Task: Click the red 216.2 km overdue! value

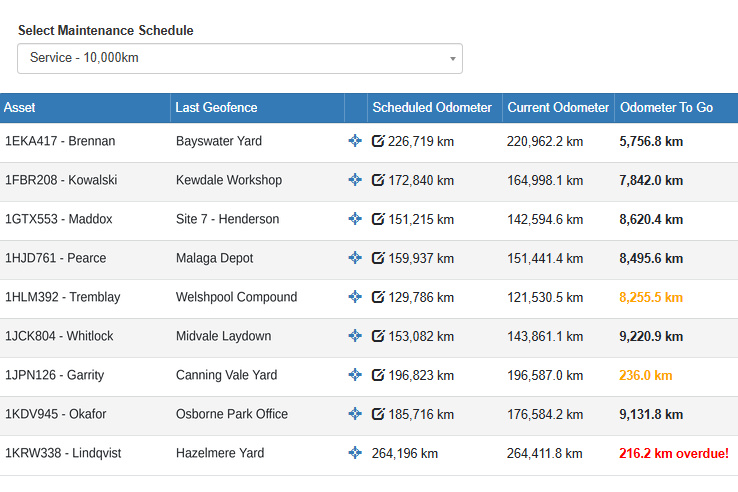Action: 674,454
